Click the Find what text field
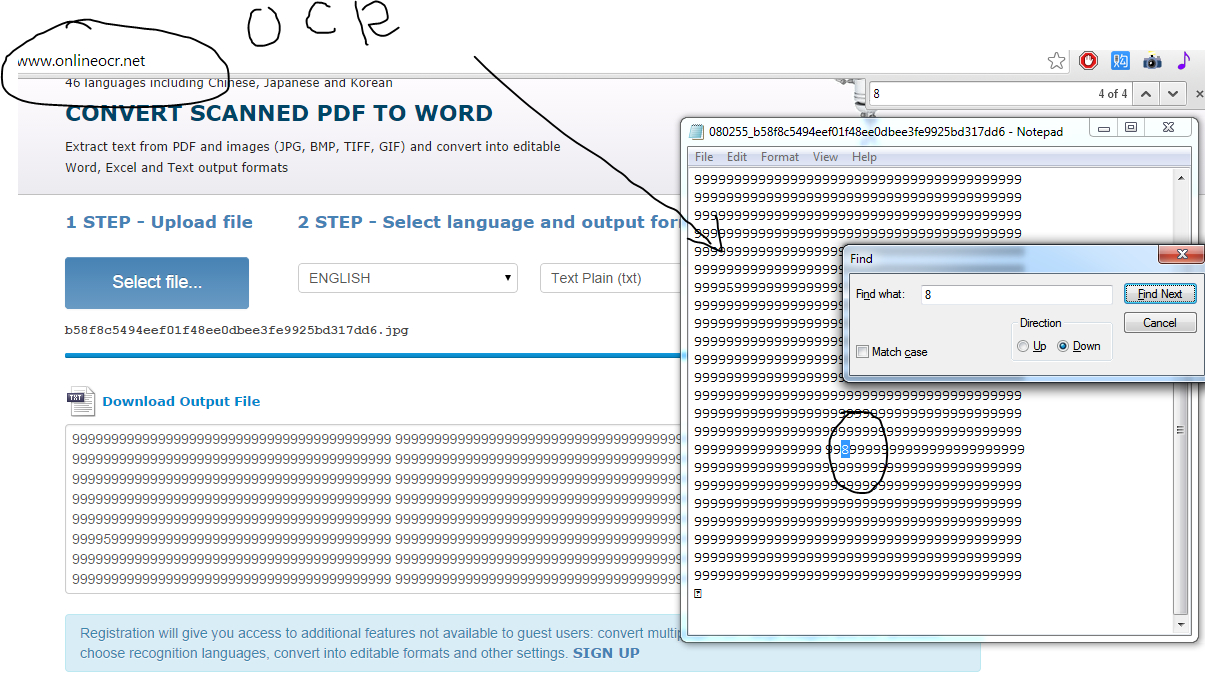This screenshot has height=680, width=1205. (x=1016, y=295)
